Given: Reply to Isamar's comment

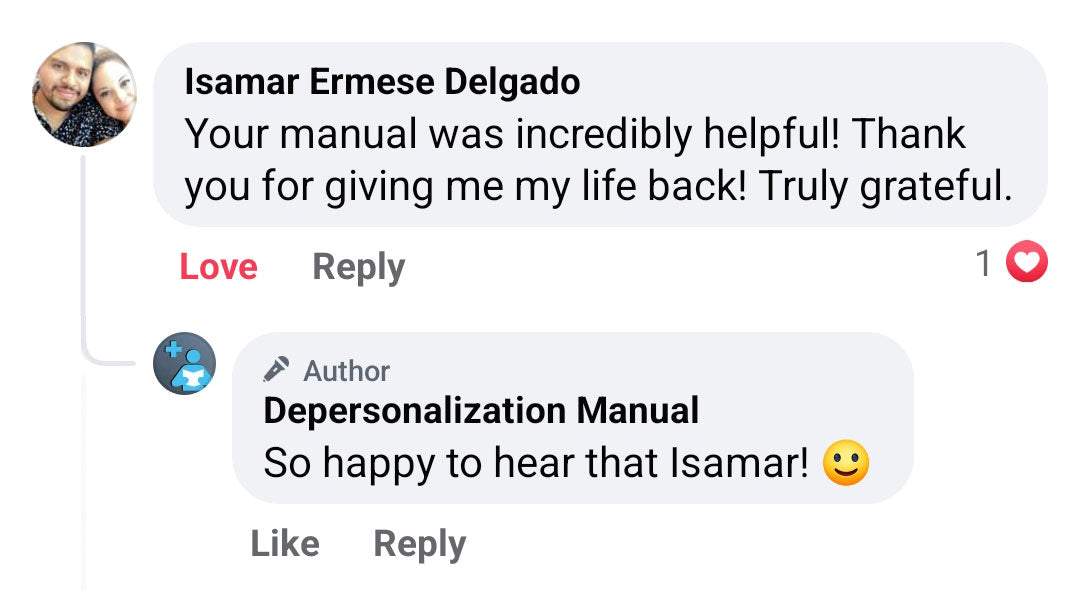Looking at the screenshot, I should [x=357, y=266].
